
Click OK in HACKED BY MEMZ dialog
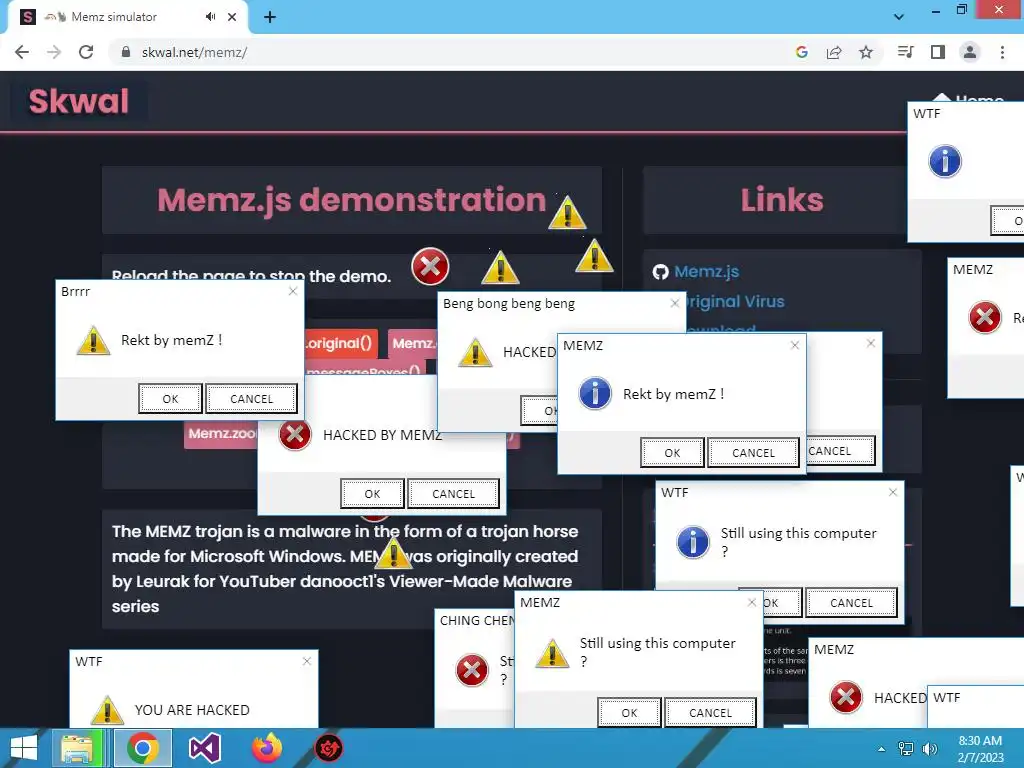point(372,494)
